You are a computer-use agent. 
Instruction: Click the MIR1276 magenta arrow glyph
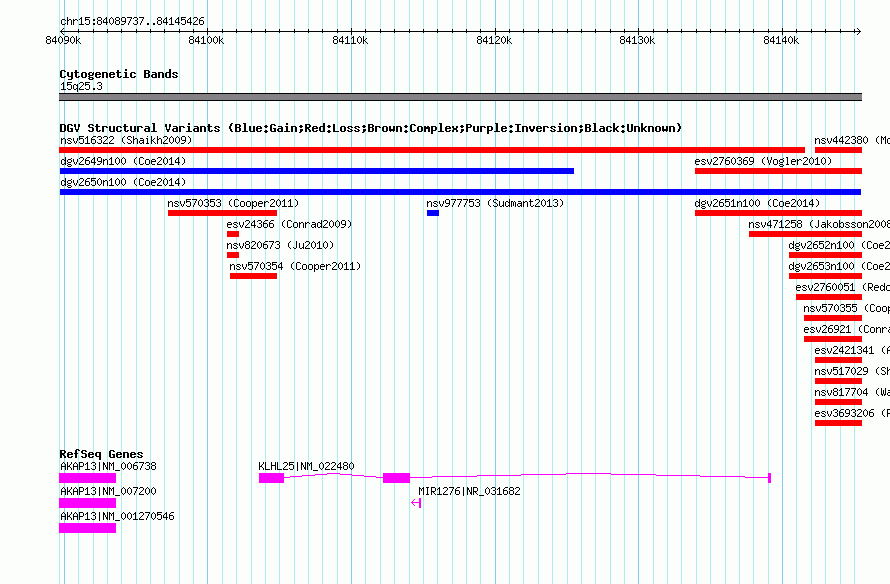416,503
